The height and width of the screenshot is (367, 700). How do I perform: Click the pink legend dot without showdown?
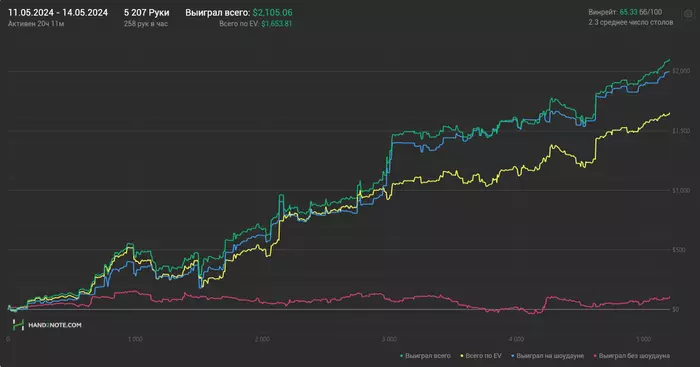[x=595, y=356]
